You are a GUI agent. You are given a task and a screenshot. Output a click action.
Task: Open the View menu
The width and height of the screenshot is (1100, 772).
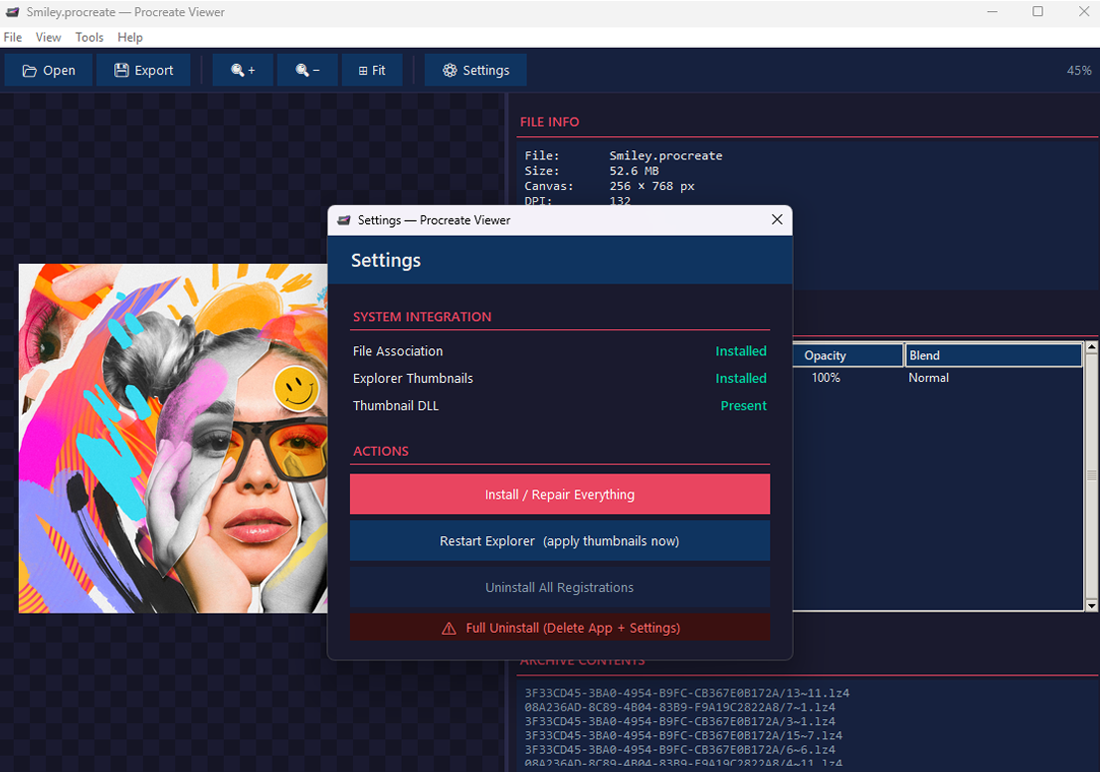click(x=48, y=37)
